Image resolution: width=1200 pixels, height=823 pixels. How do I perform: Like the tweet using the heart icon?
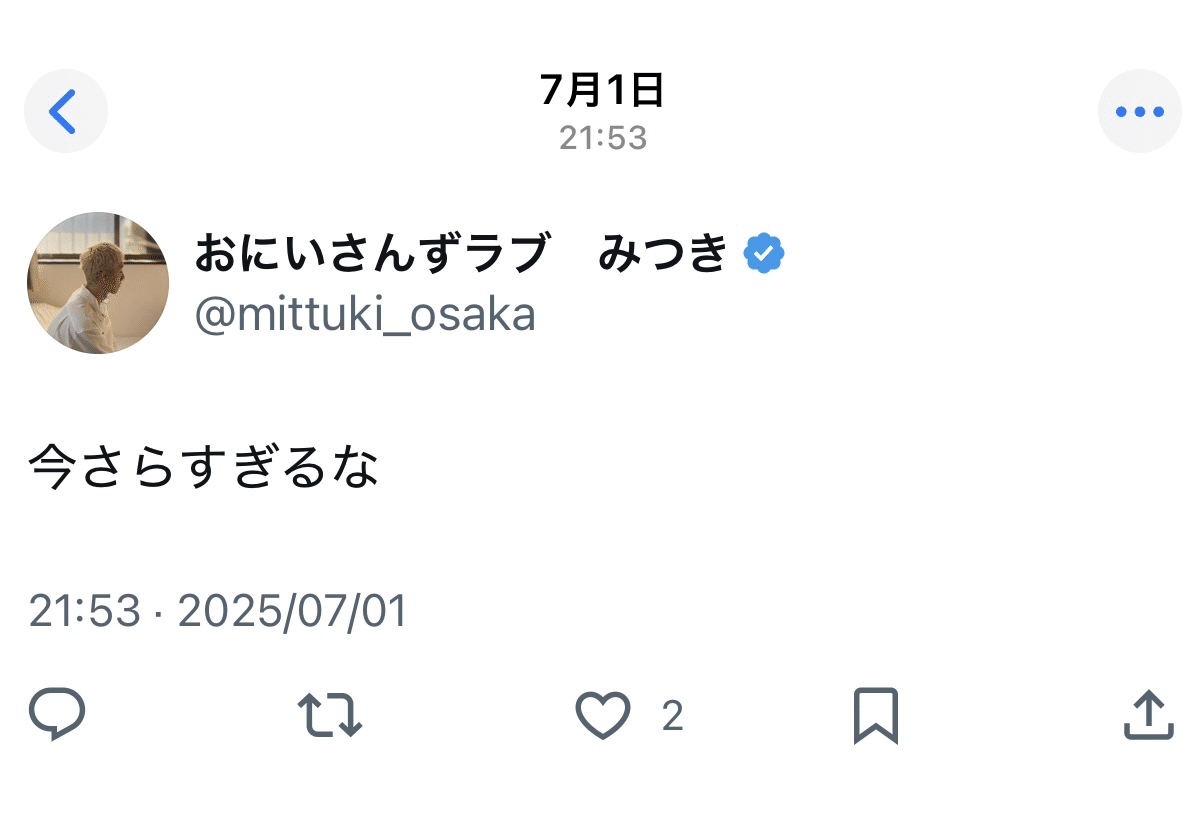[x=603, y=716]
